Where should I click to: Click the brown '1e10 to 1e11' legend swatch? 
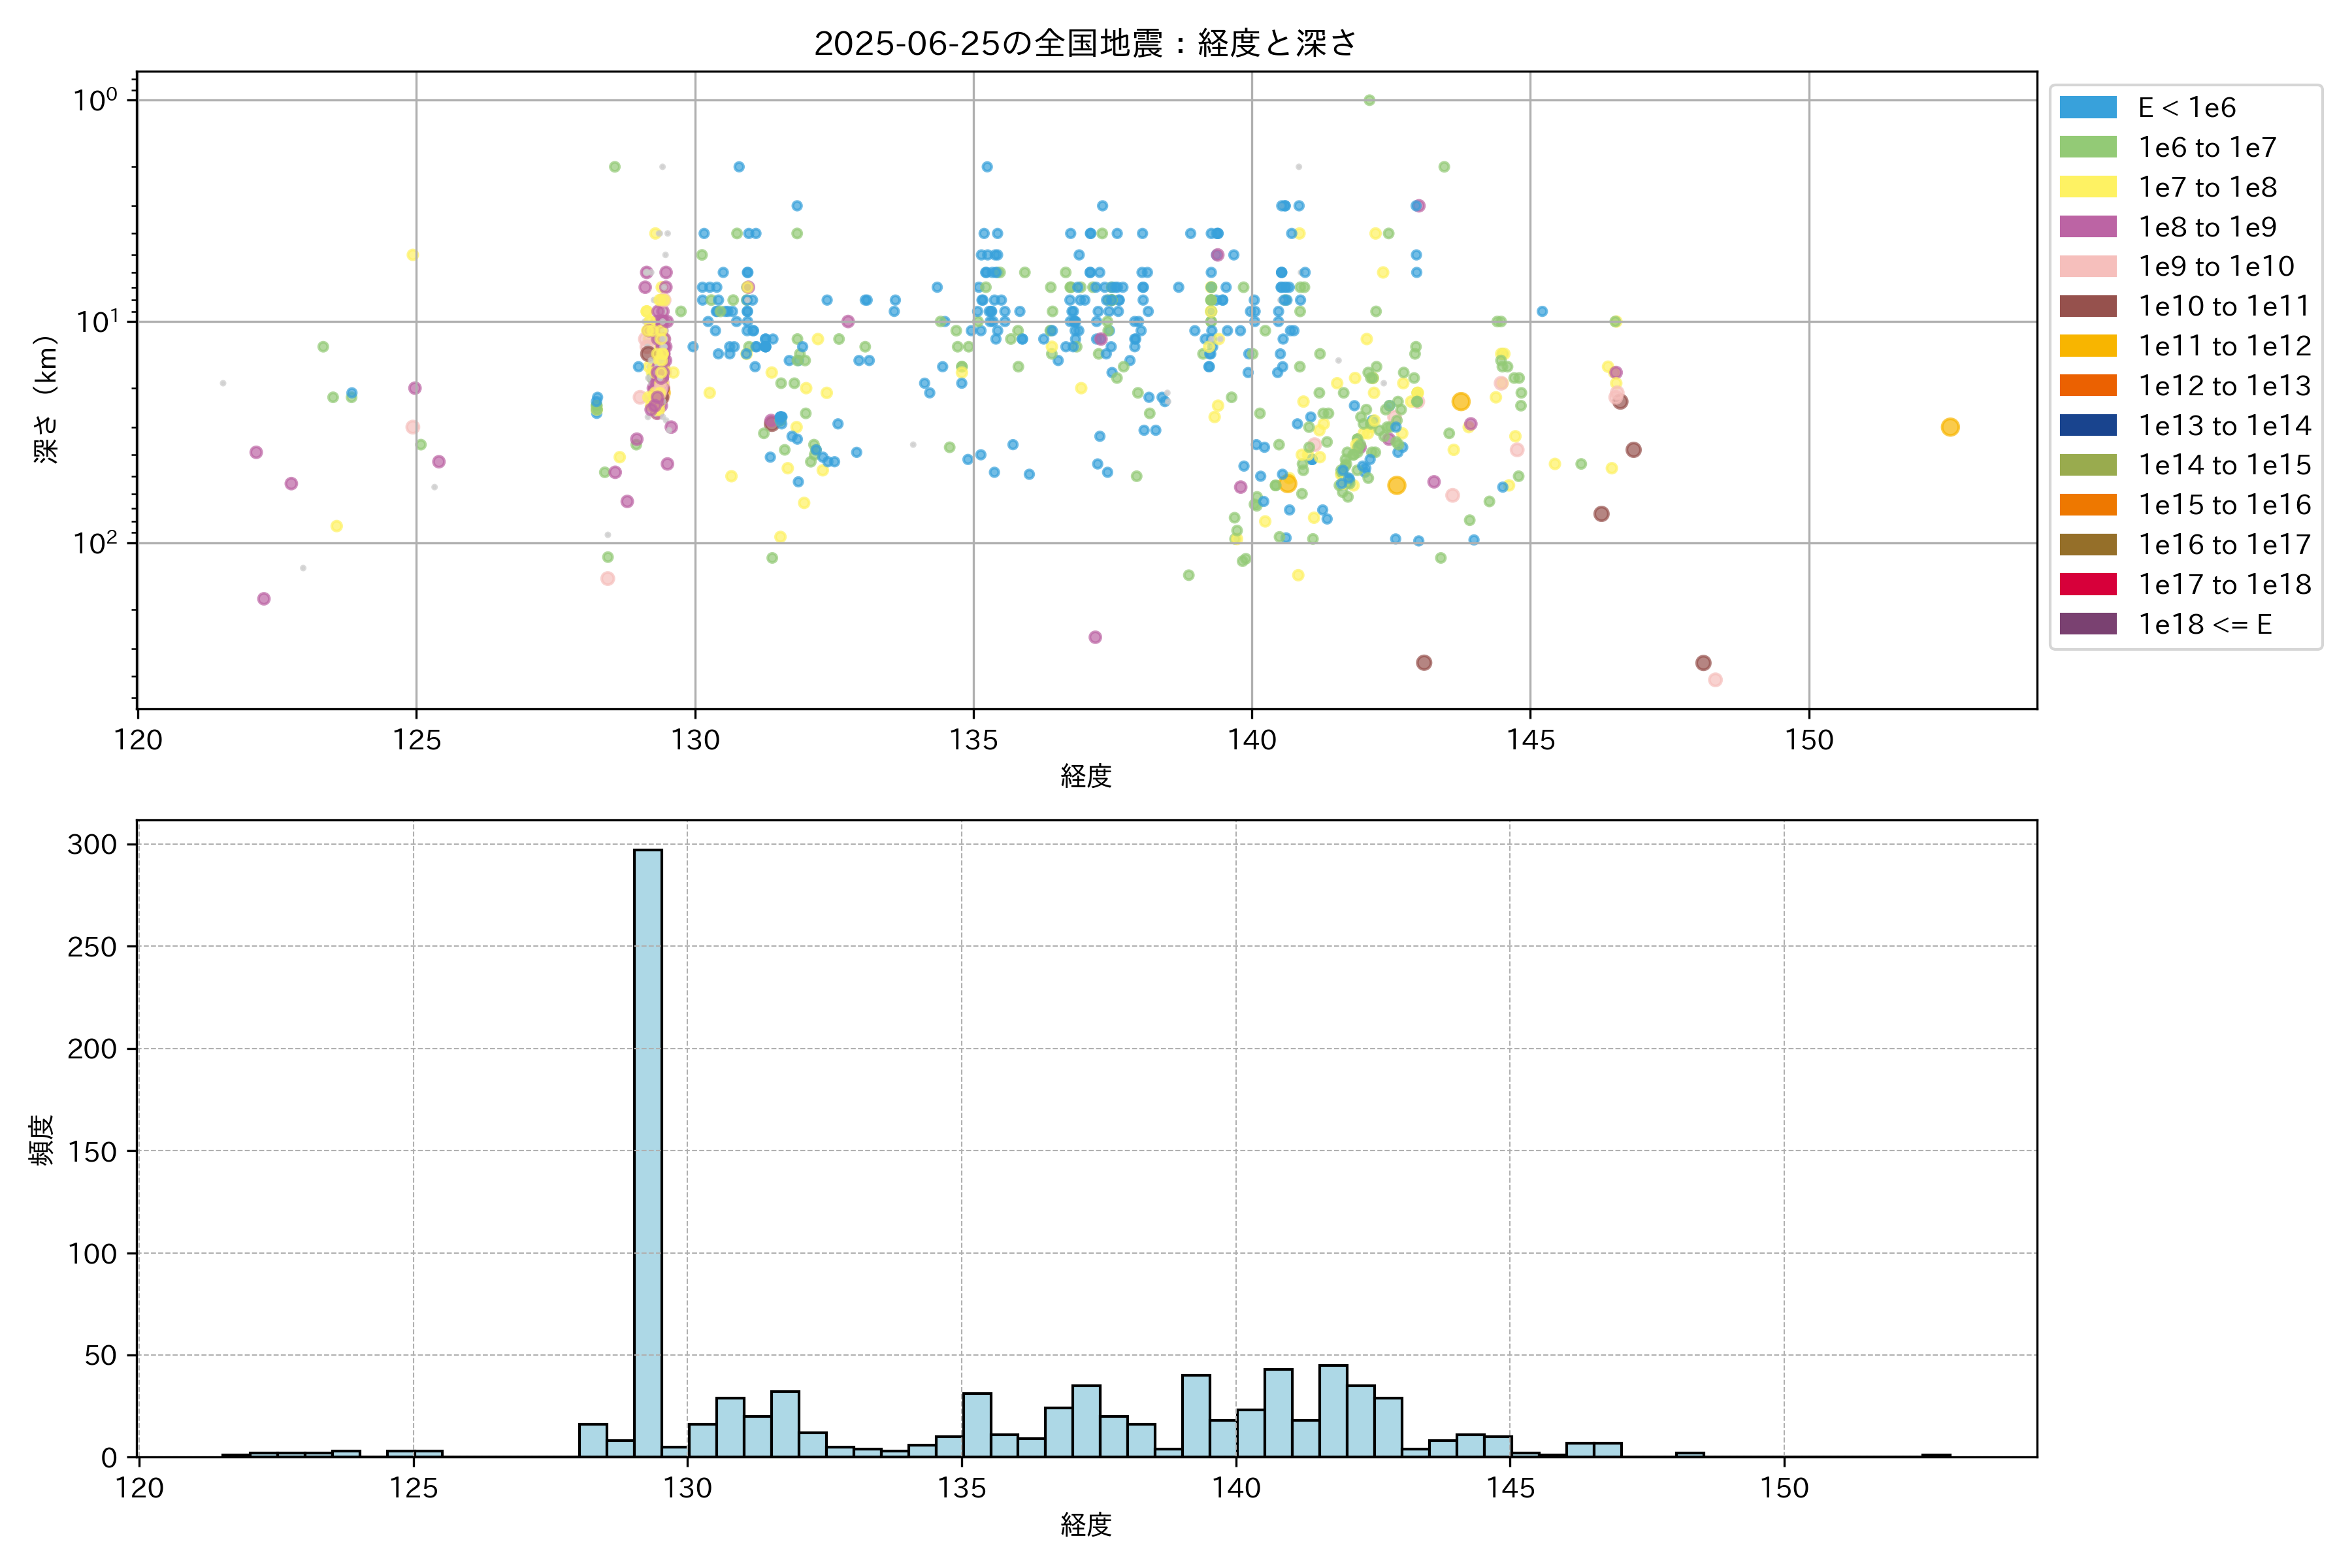tap(2088, 306)
